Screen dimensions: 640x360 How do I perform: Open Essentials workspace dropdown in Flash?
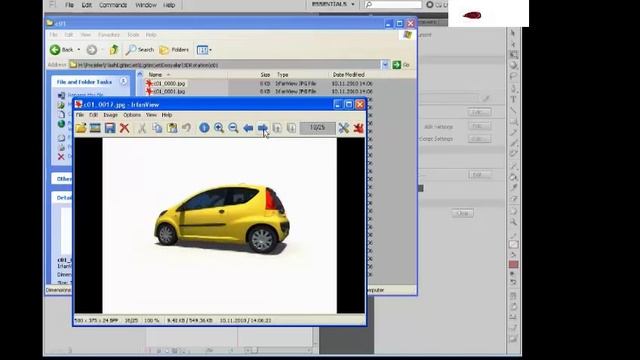tap(333, 4)
